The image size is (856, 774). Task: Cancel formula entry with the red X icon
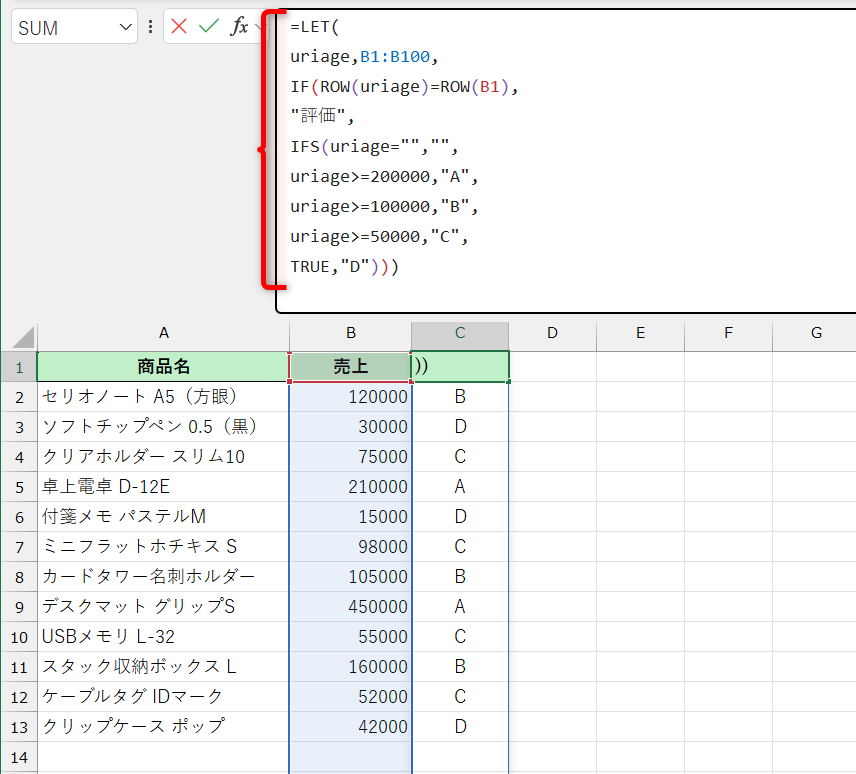pyautogui.click(x=179, y=26)
